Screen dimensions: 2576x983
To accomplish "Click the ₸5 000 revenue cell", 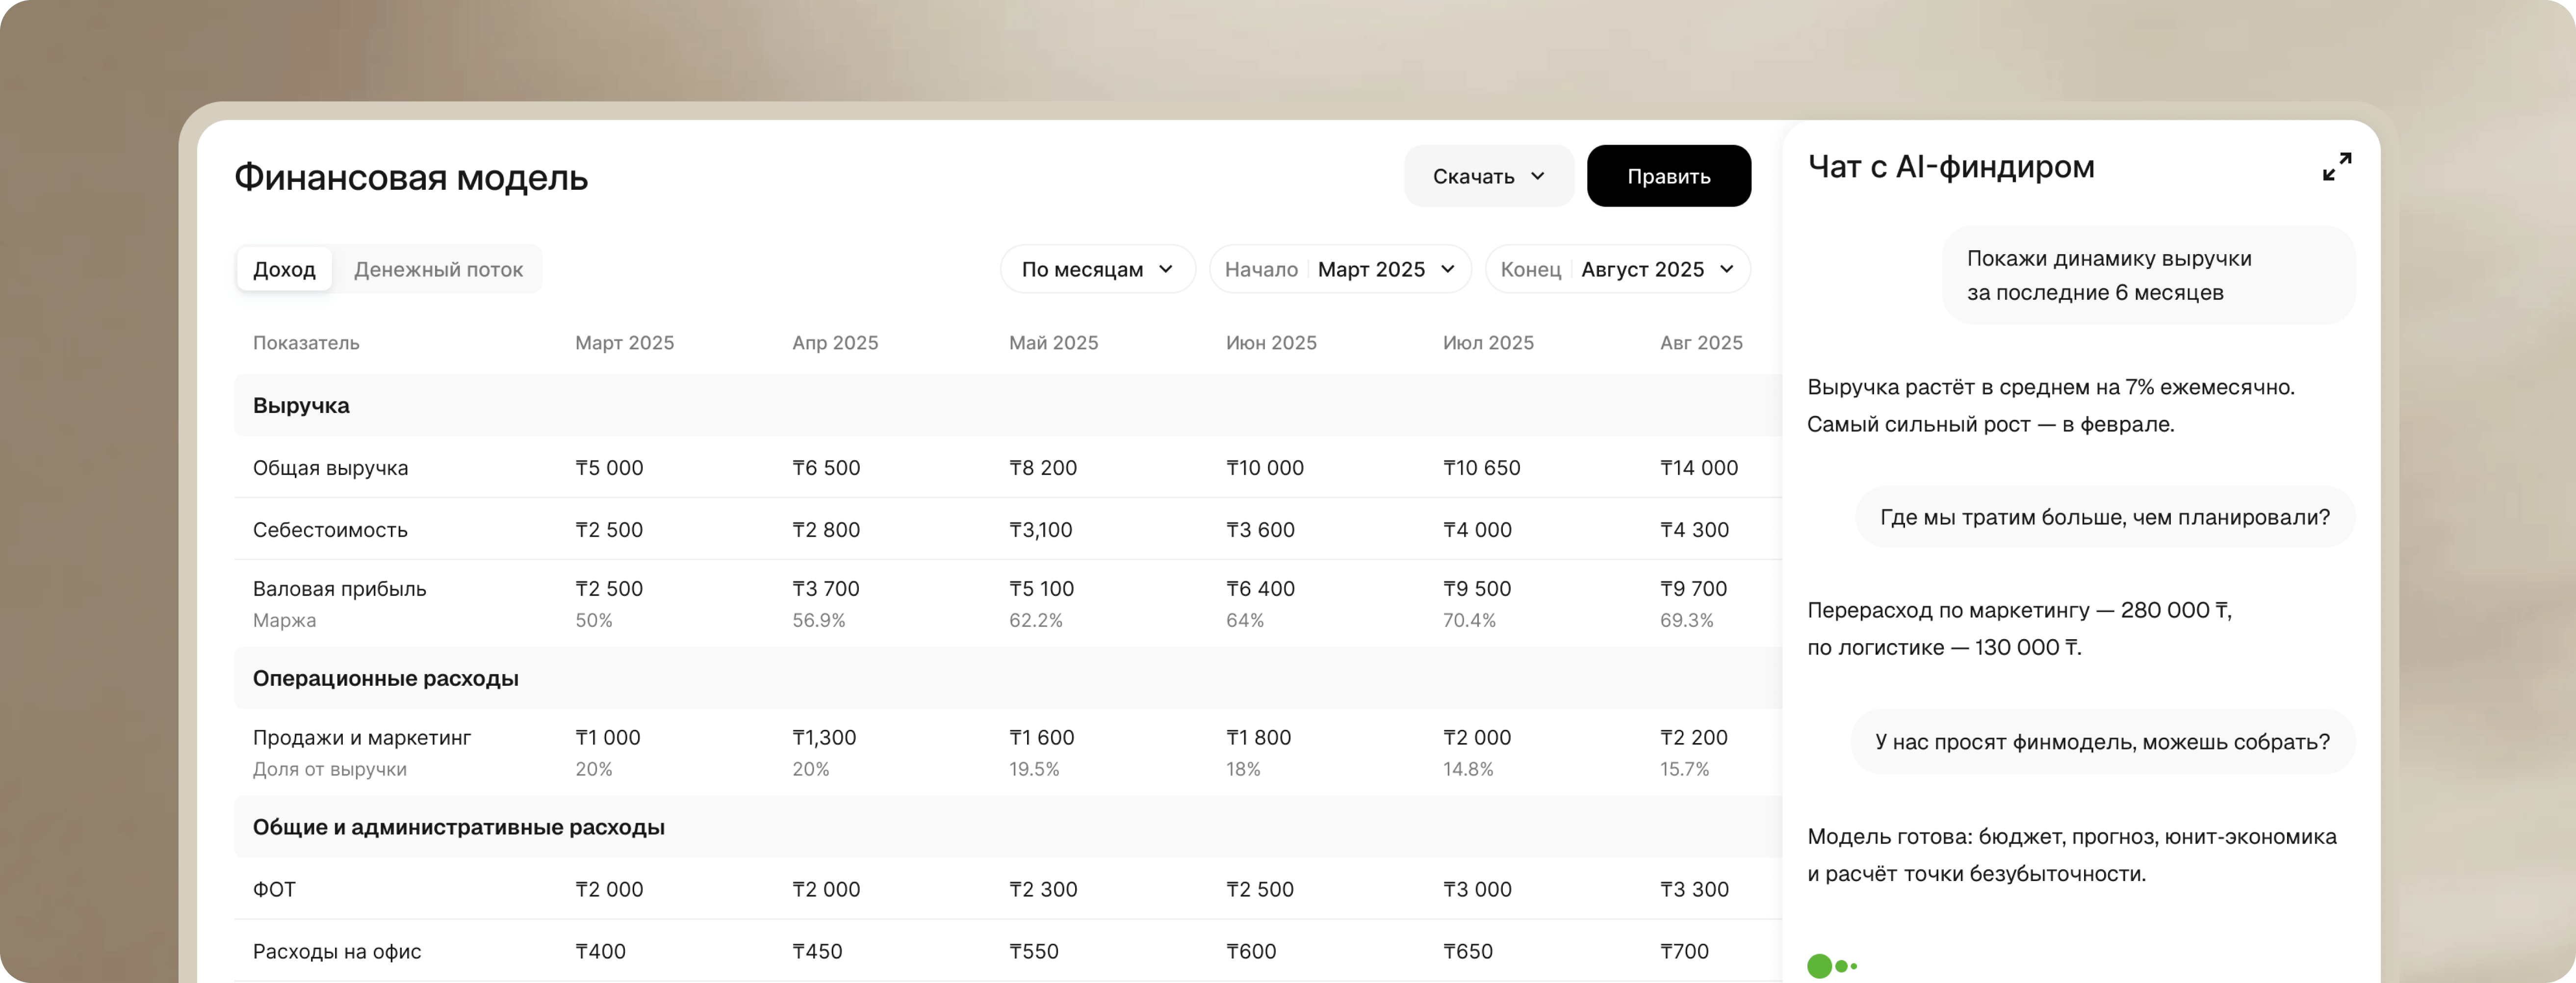I will [x=609, y=468].
